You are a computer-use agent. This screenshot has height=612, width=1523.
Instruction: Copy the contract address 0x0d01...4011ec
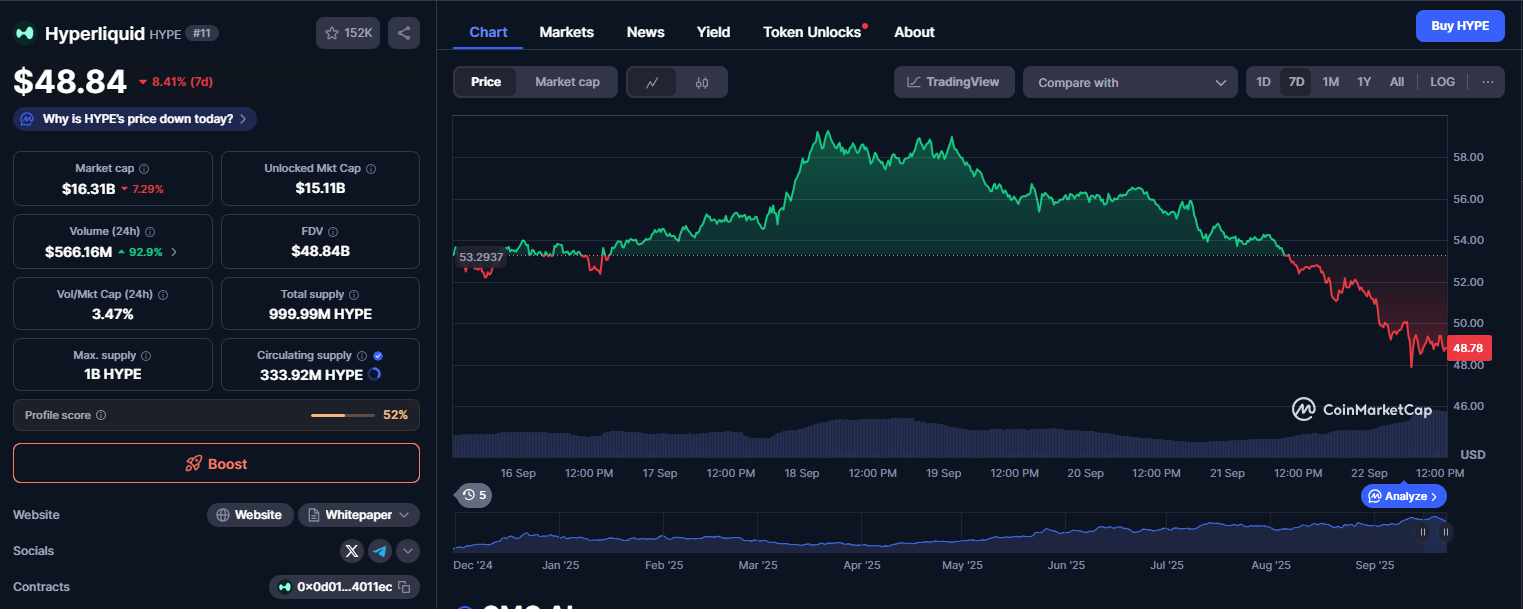[x=404, y=587]
